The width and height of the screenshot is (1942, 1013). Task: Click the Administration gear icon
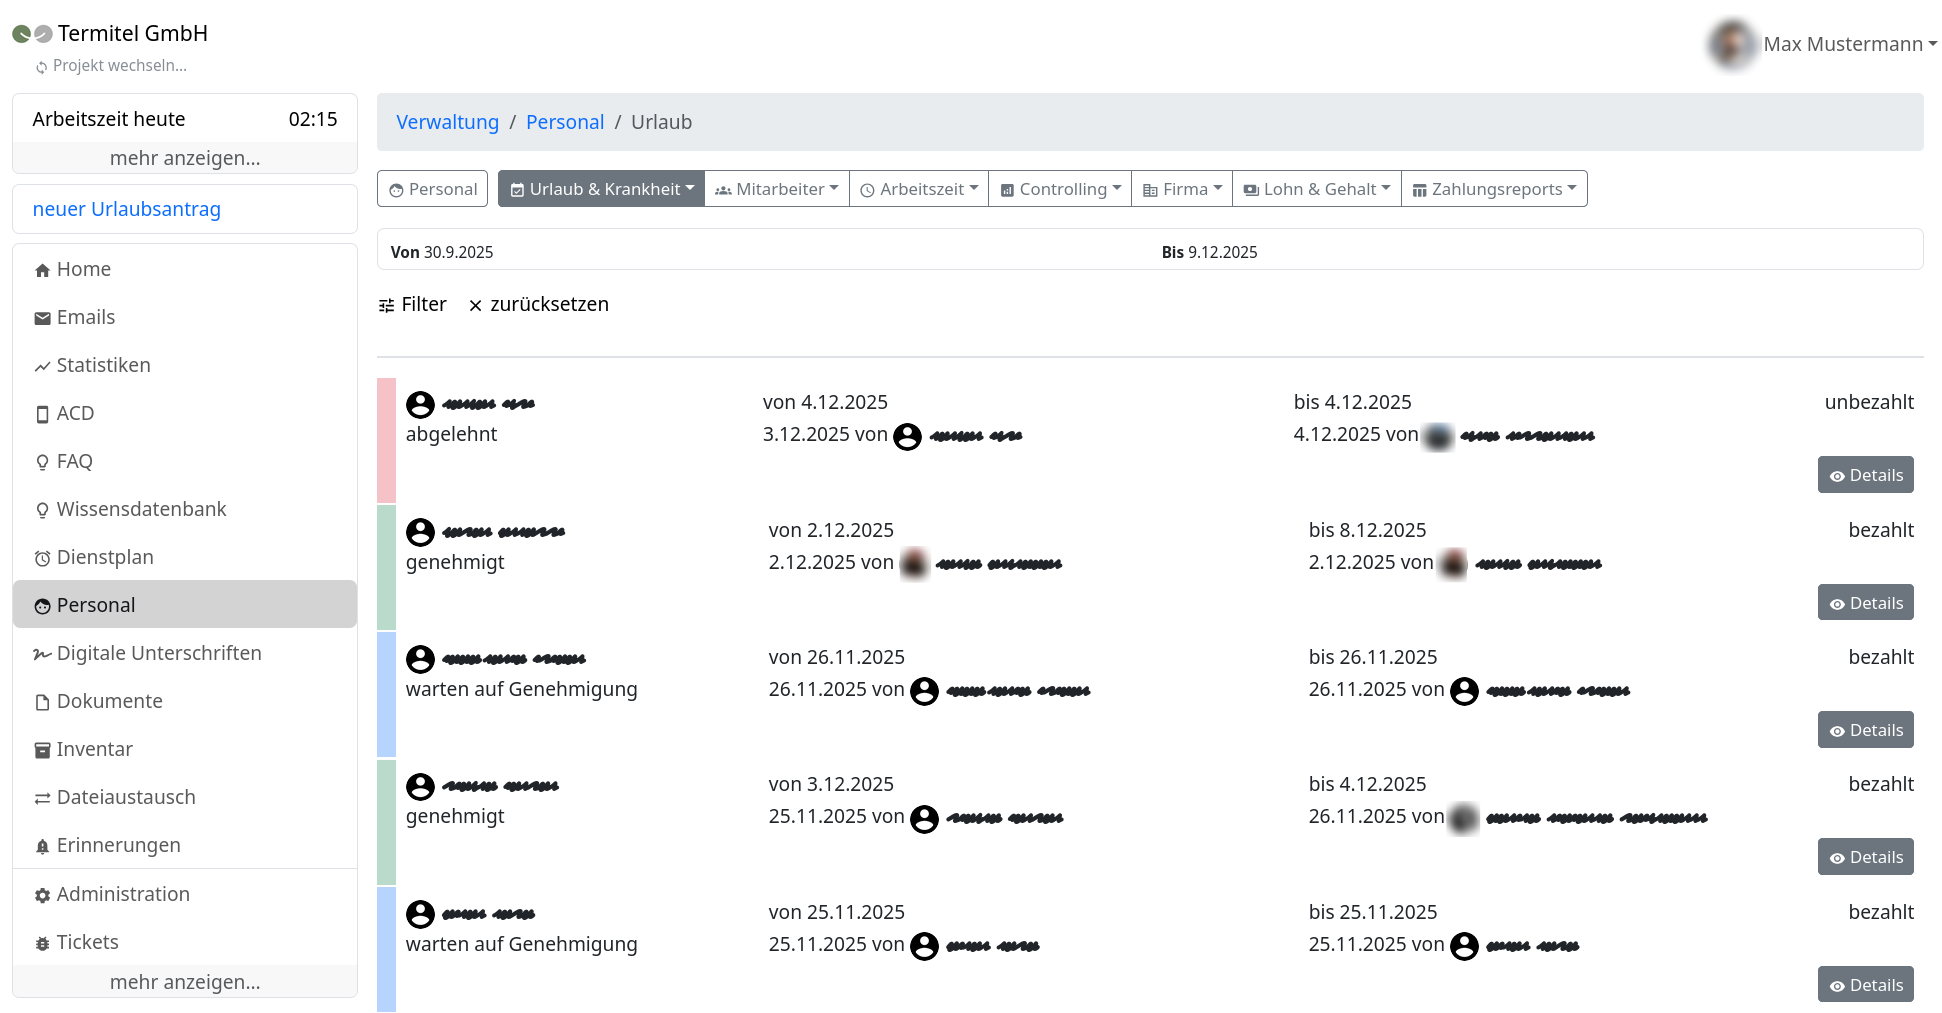[42, 896]
